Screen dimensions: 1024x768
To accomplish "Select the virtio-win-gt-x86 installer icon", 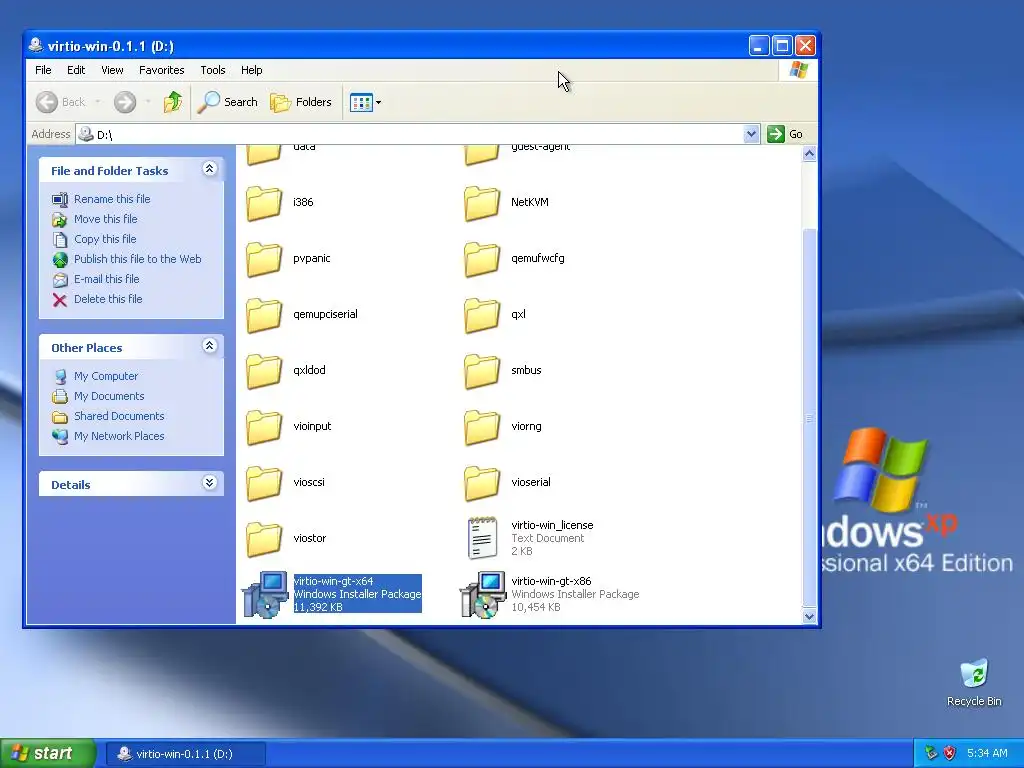I will coord(483,594).
